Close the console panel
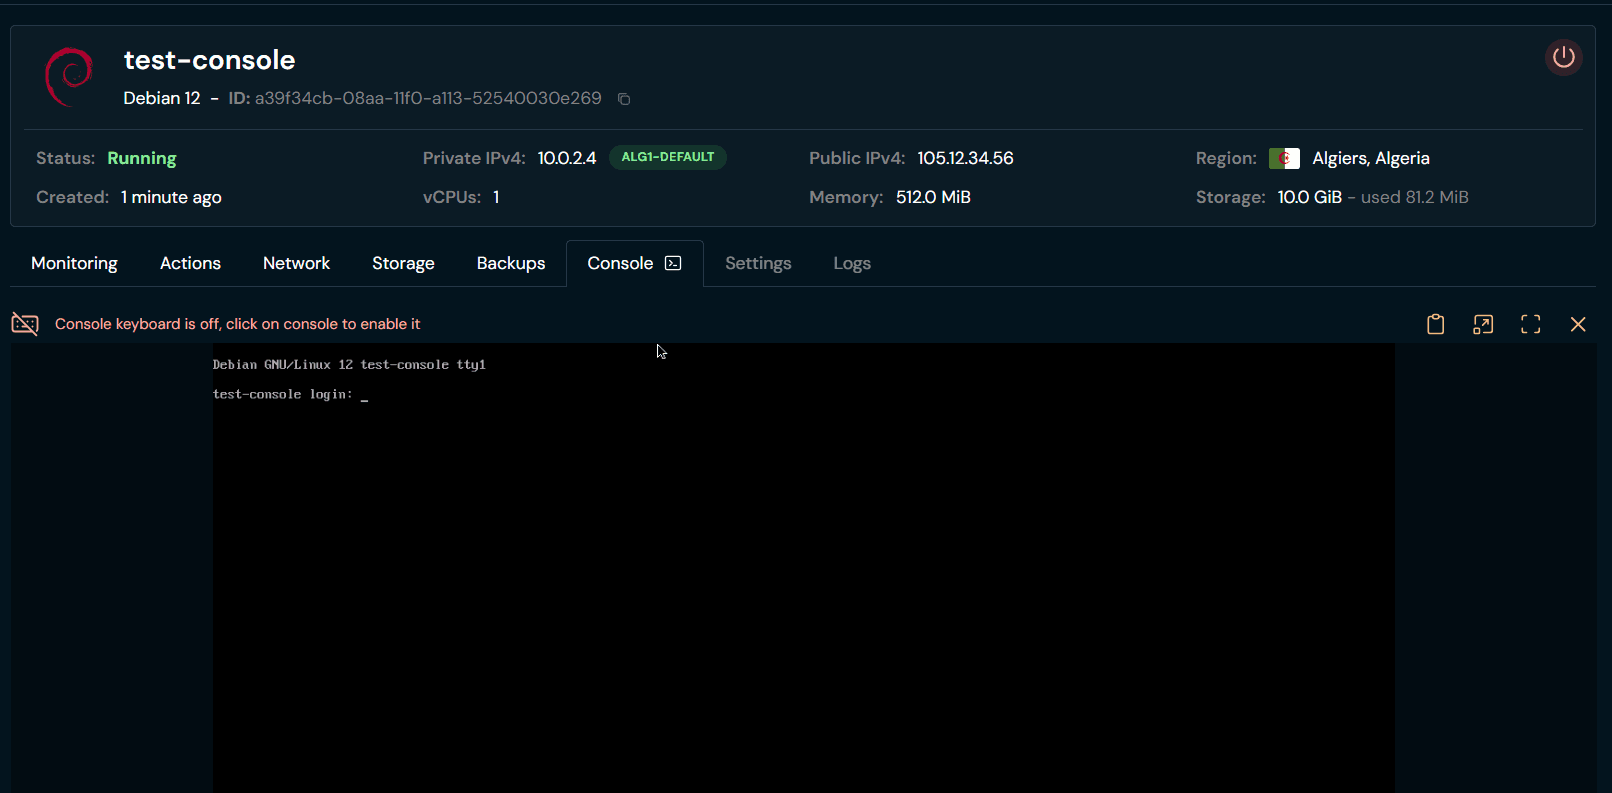This screenshot has height=793, width=1612. (x=1578, y=324)
